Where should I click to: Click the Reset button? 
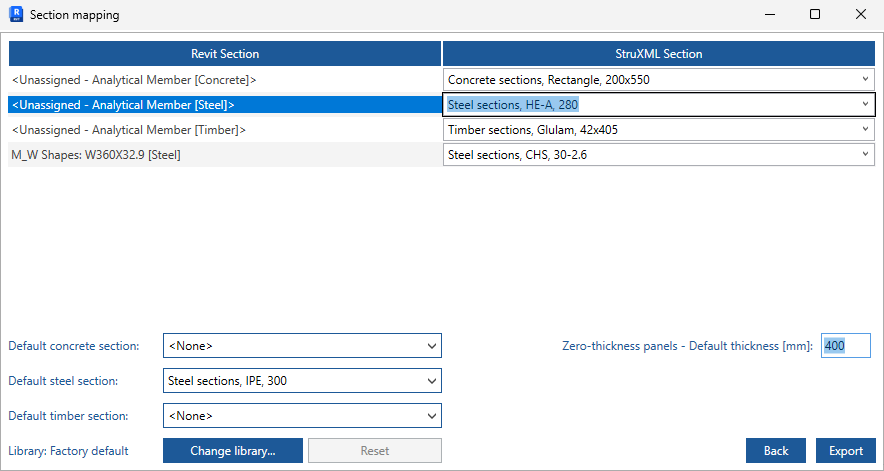click(x=375, y=451)
